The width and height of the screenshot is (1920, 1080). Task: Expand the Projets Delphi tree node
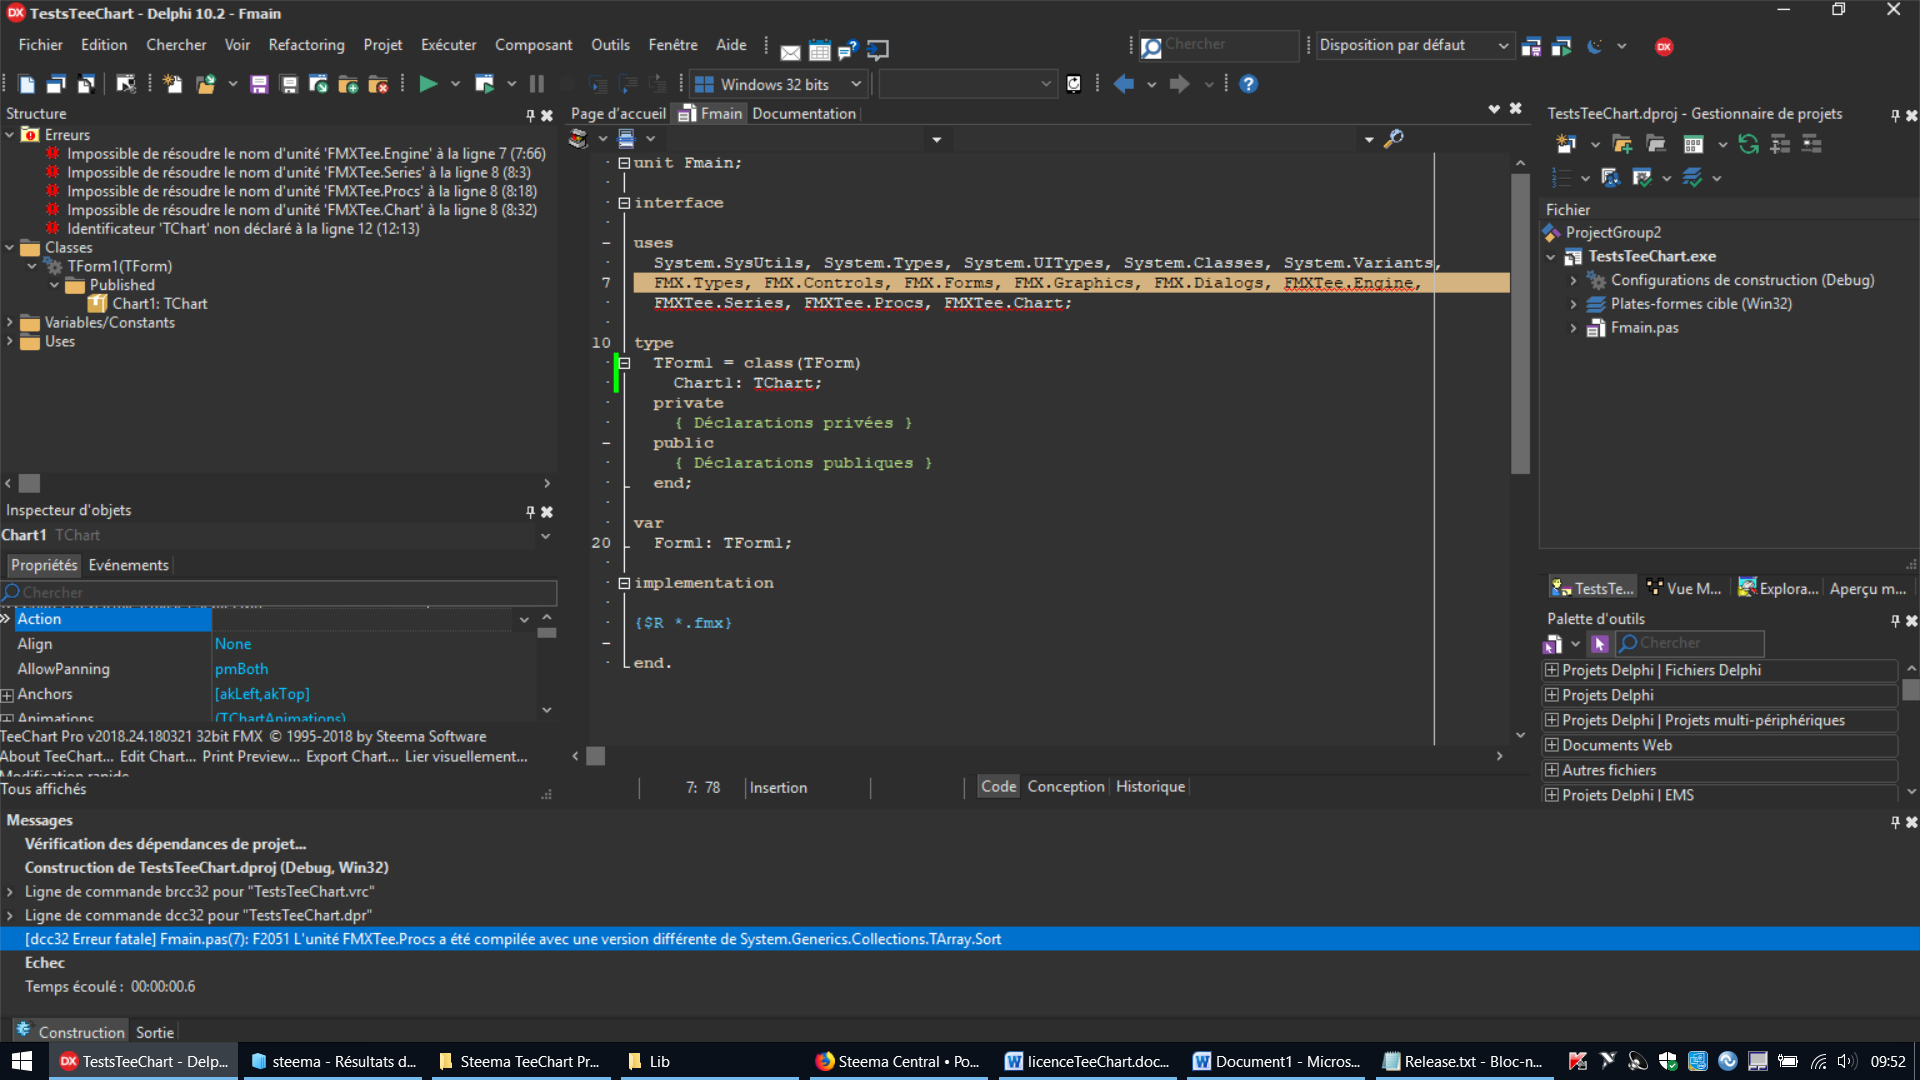click(x=1552, y=695)
